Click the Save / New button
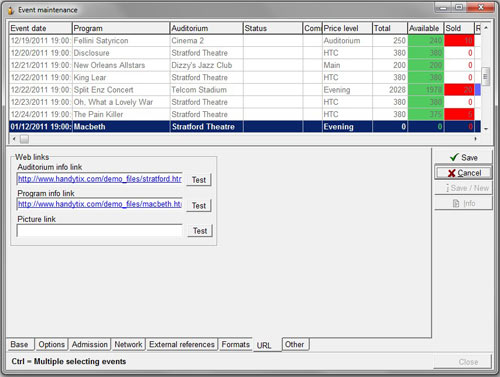The width and height of the screenshot is (500, 377). click(463, 188)
